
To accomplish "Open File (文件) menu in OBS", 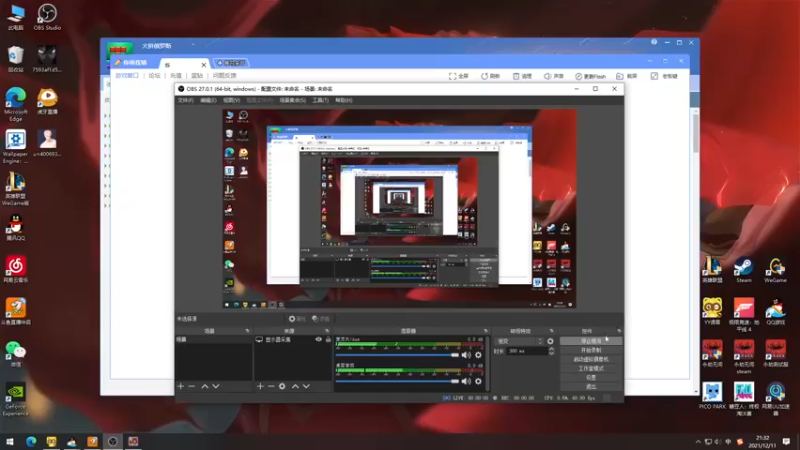I will (186, 100).
